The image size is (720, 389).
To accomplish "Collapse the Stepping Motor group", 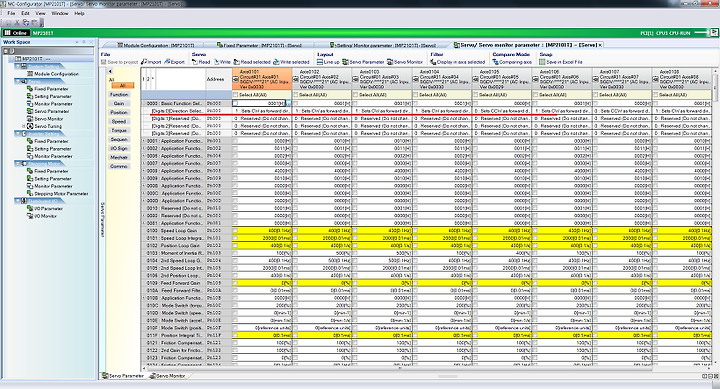I will pos(17,163).
